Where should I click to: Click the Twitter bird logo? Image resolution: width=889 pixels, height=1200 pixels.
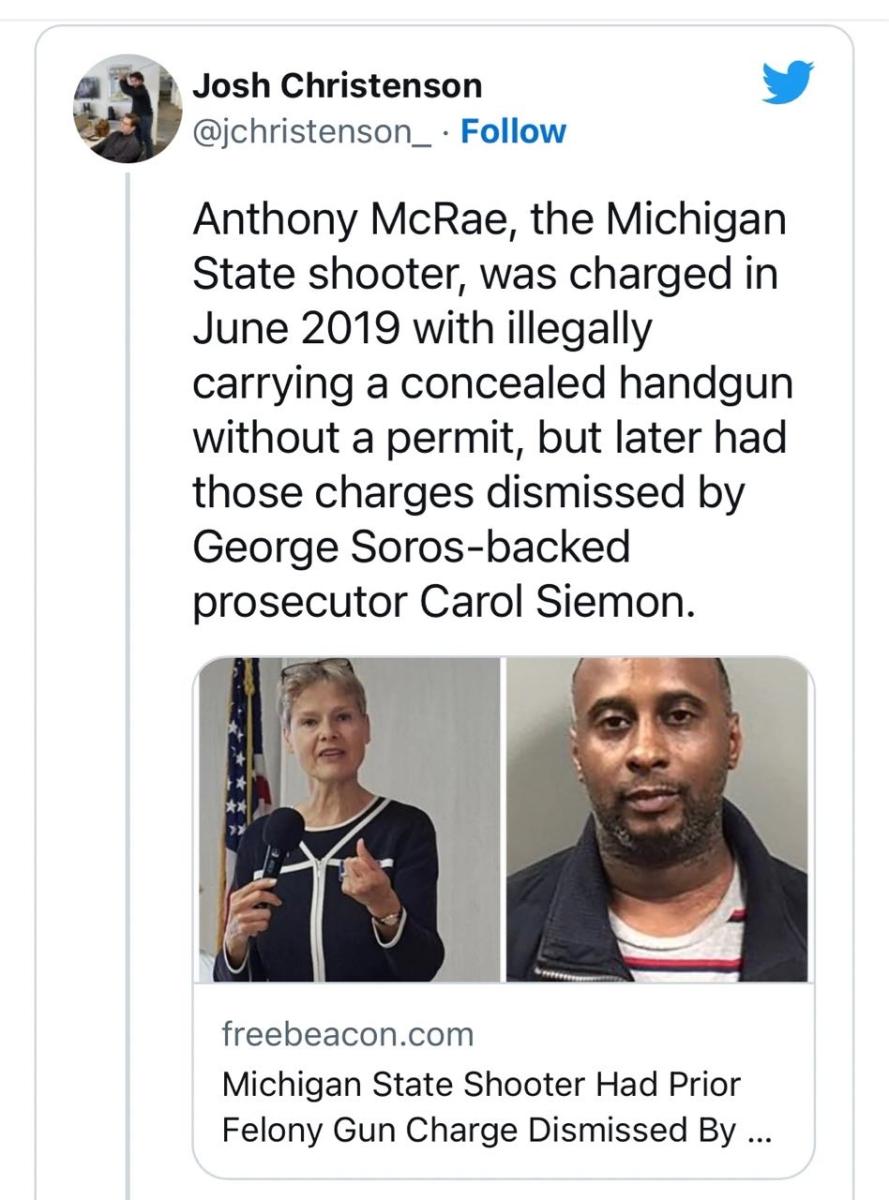(788, 82)
